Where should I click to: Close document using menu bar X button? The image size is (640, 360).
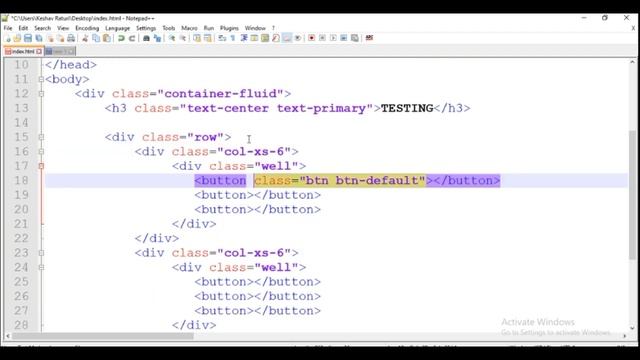(x=633, y=28)
